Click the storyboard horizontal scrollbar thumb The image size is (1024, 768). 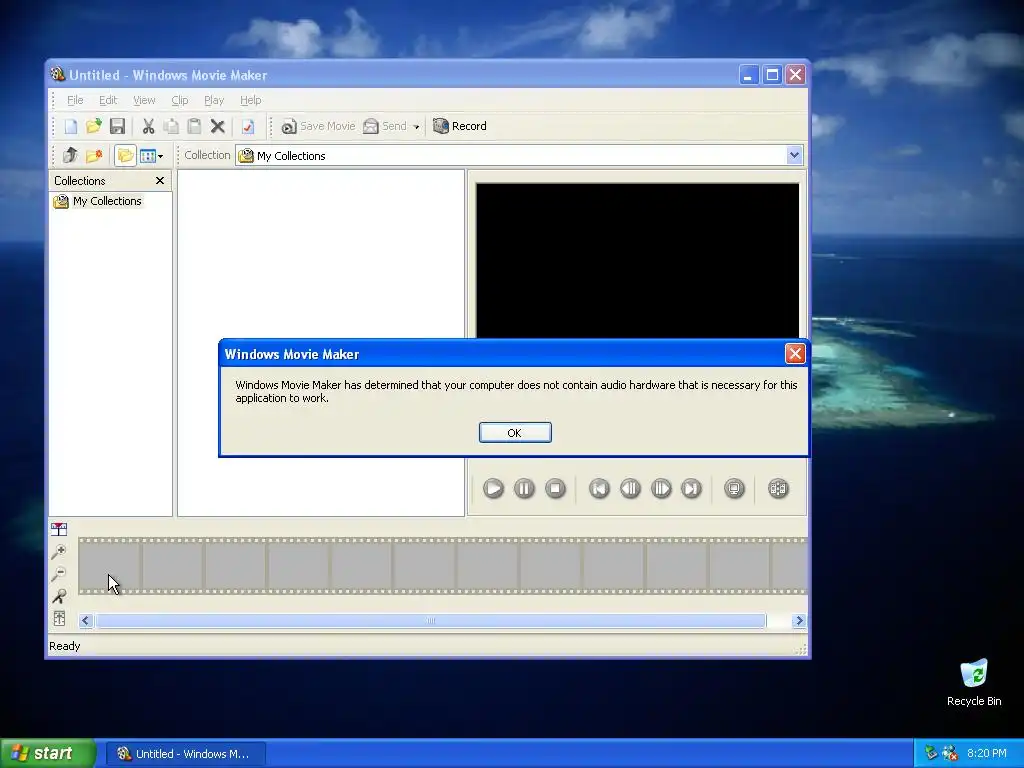pyautogui.click(x=431, y=620)
